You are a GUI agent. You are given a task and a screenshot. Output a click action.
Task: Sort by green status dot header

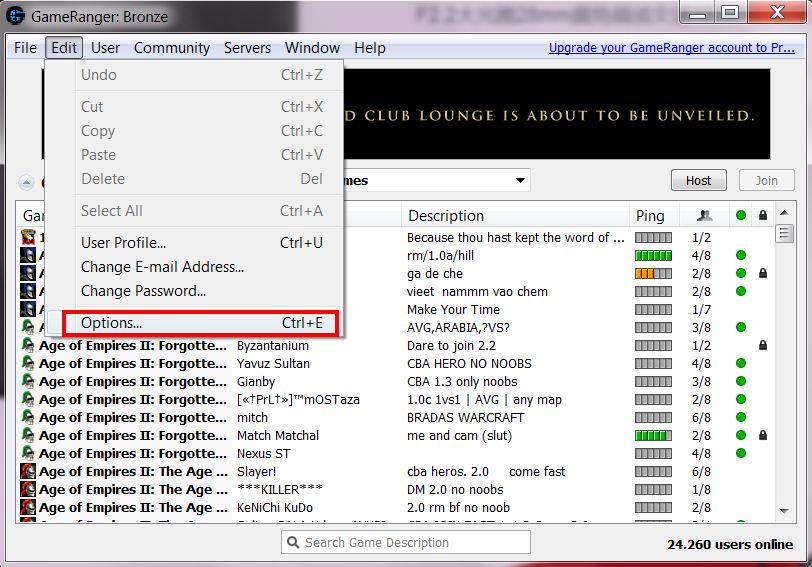tap(741, 215)
